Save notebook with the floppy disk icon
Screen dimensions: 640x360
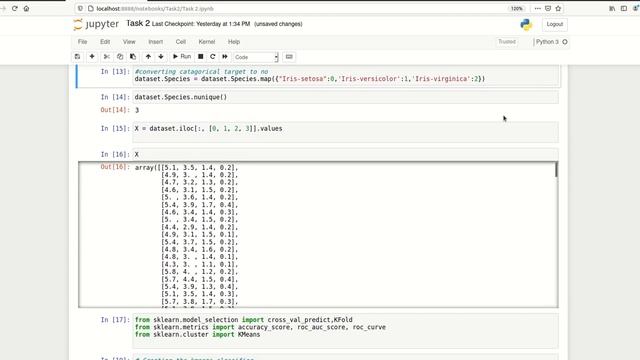78,57
